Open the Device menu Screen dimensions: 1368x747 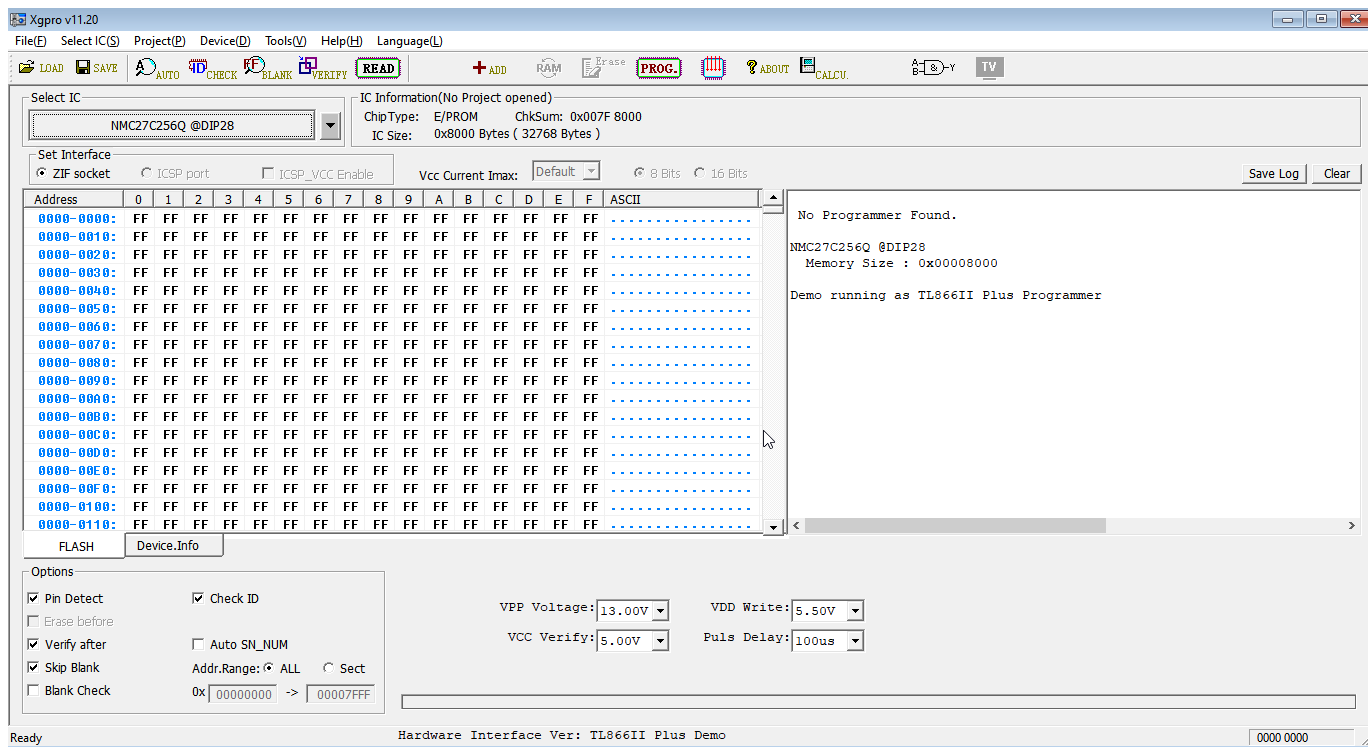[225, 41]
